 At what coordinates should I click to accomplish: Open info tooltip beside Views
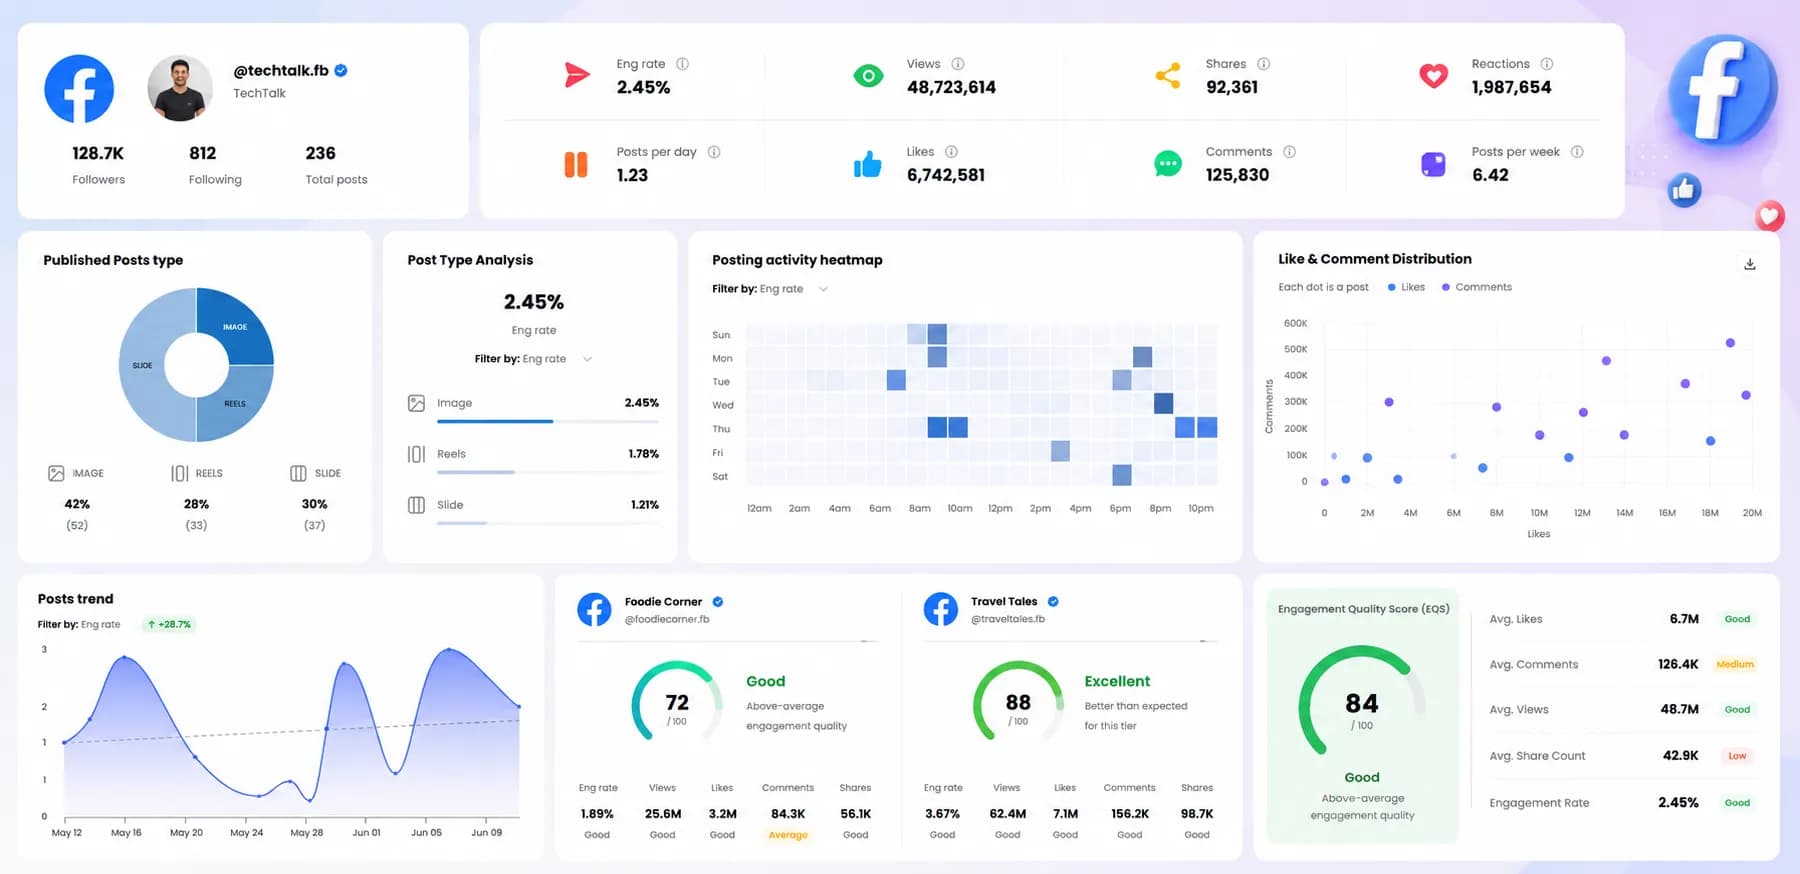pyautogui.click(x=957, y=63)
